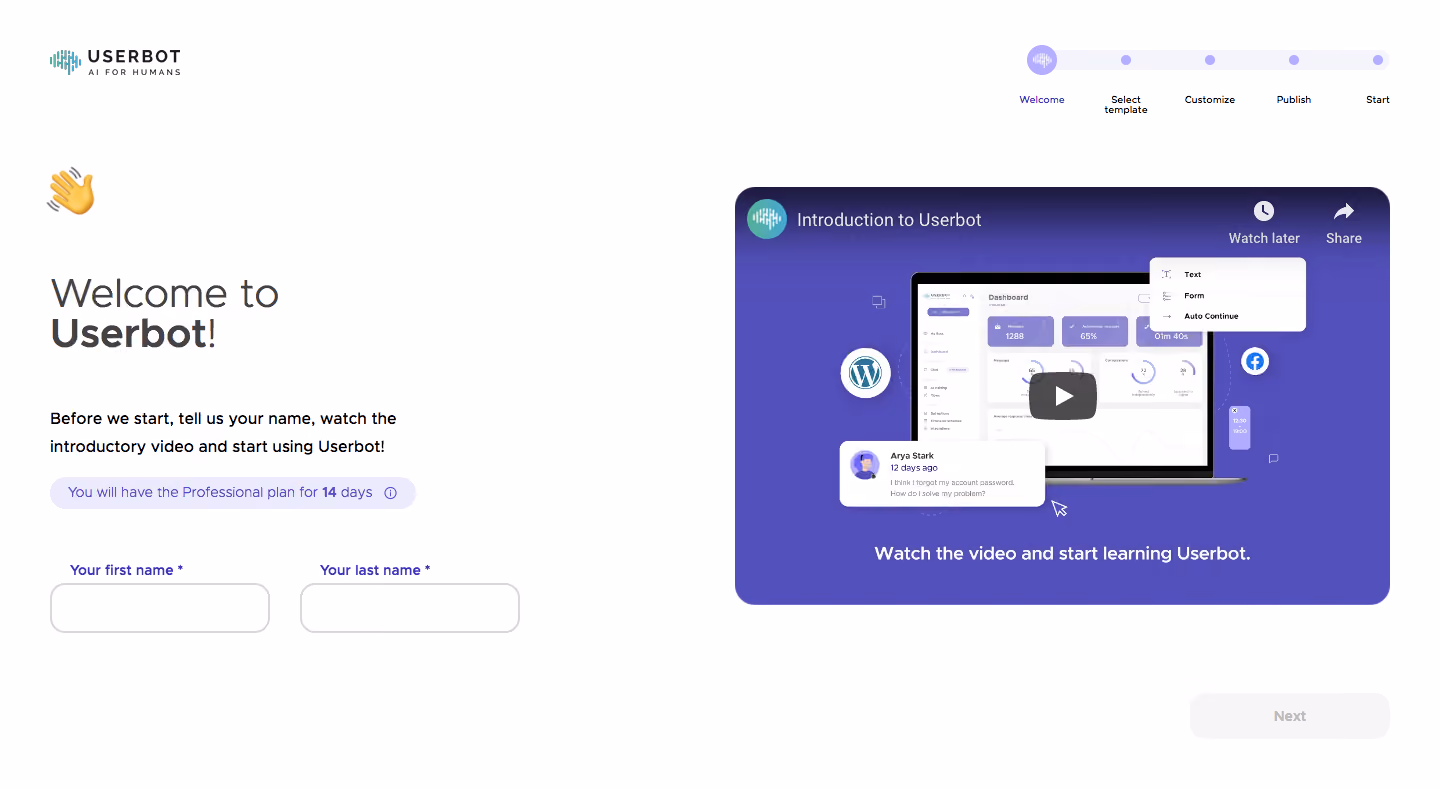Jump to the Customize step dot
The width and height of the screenshot is (1440, 789).
(1210, 60)
